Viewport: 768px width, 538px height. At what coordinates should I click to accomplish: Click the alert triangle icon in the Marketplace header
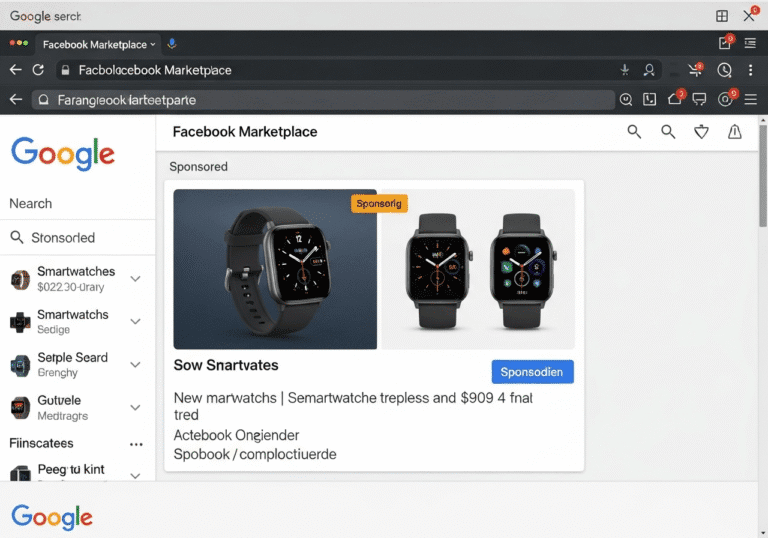pyautogui.click(x=734, y=131)
